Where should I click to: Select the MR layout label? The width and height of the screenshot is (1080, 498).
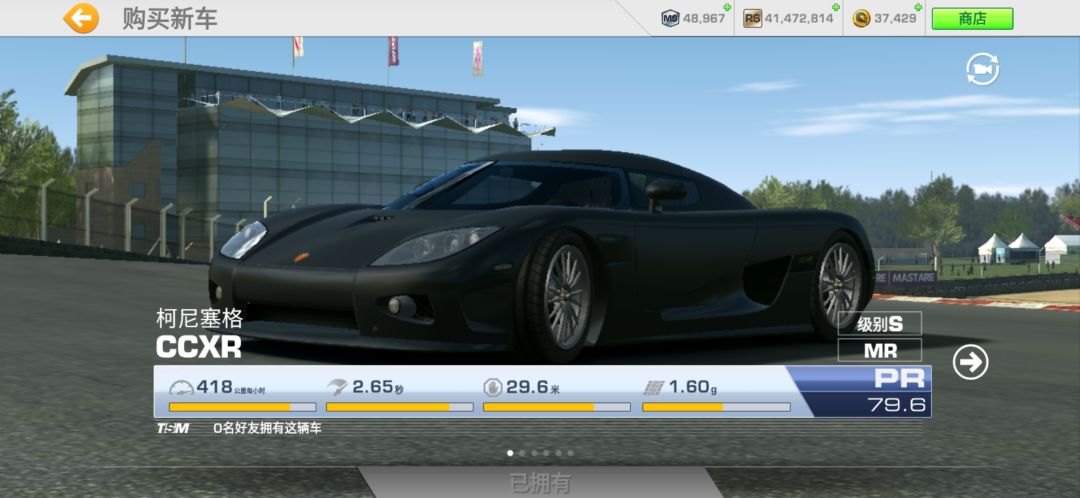click(880, 350)
